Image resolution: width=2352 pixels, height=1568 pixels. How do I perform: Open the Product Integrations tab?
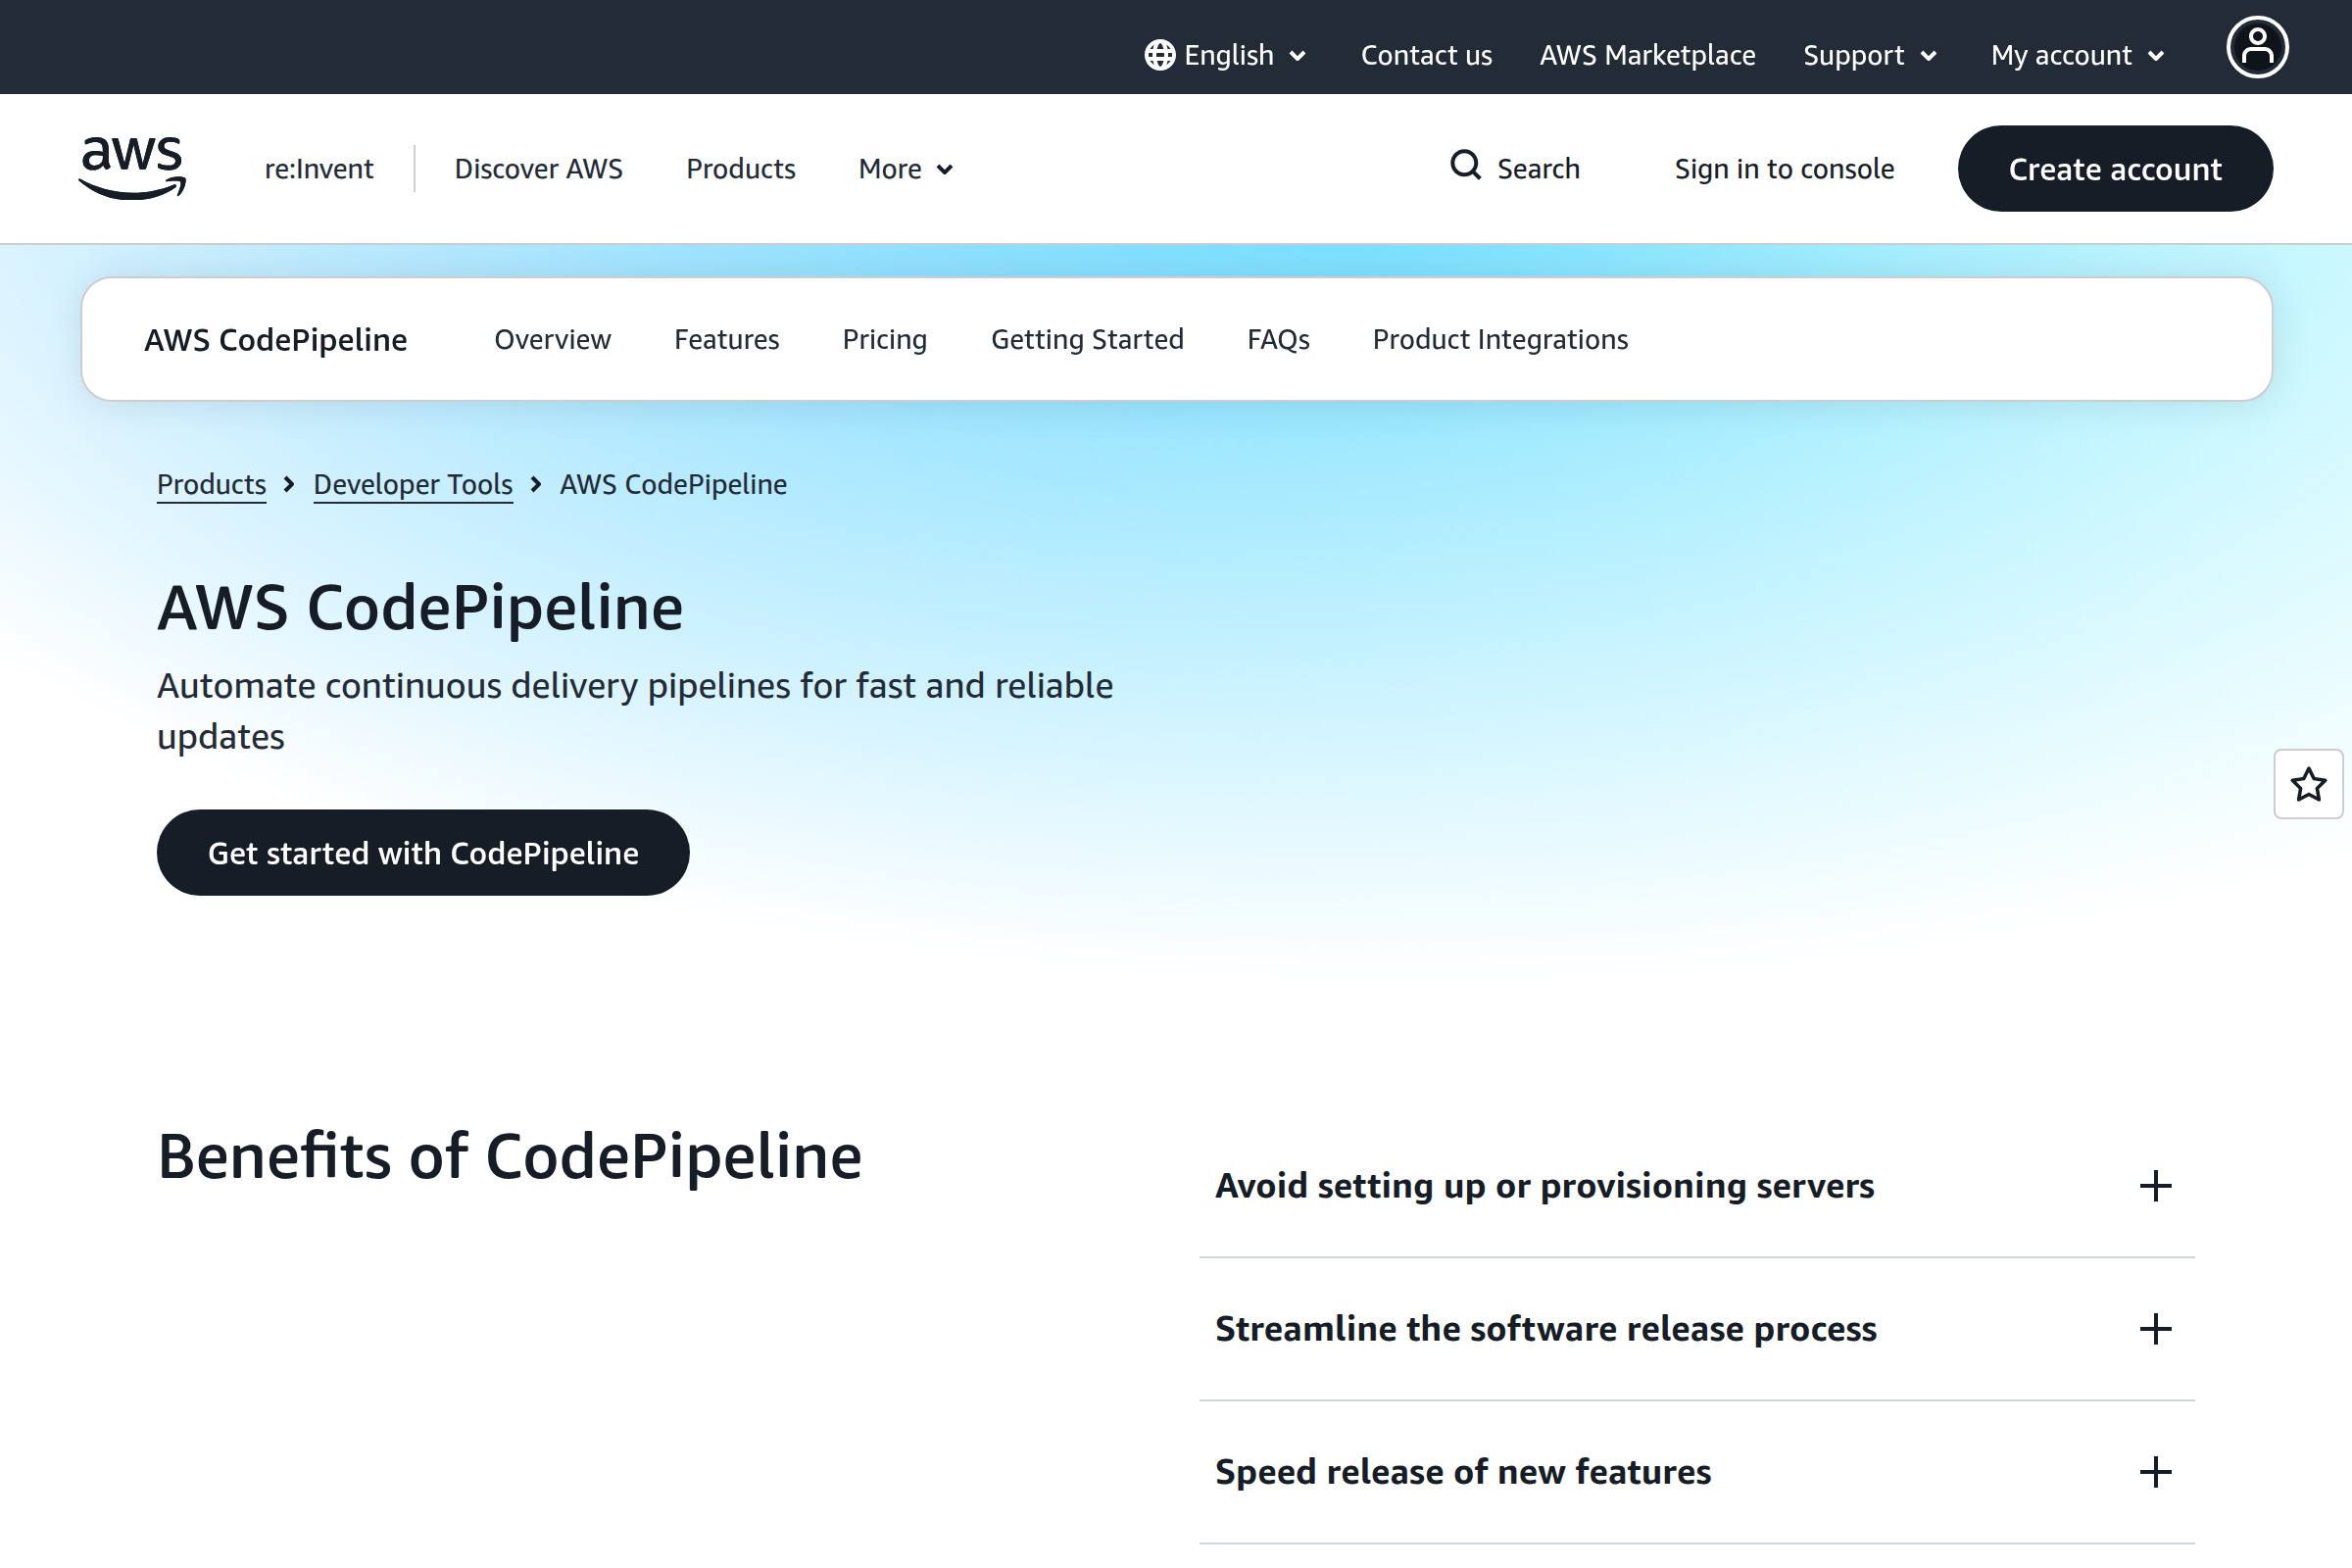click(x=1500, y=340)
